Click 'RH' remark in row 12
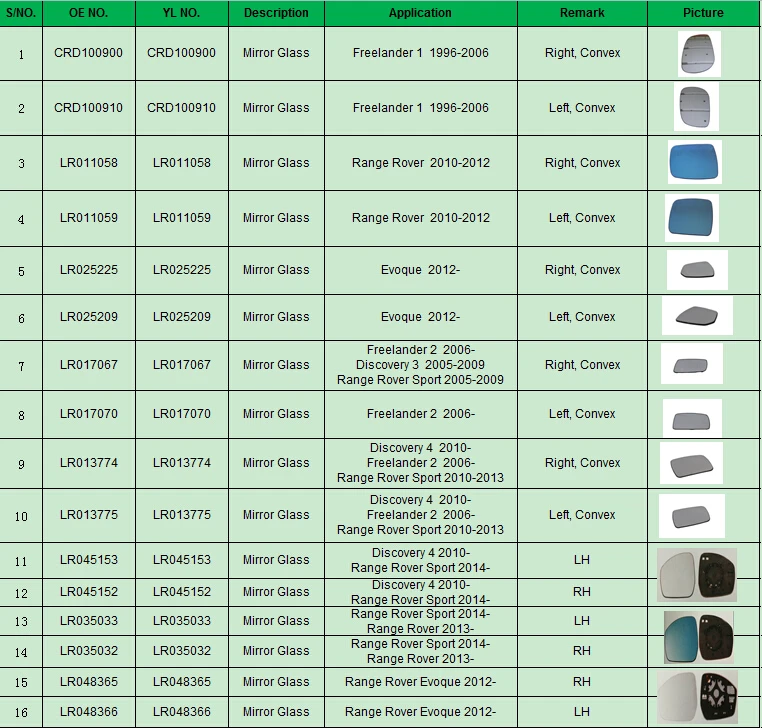Screen dimensions: 762x728 point(582,591)
